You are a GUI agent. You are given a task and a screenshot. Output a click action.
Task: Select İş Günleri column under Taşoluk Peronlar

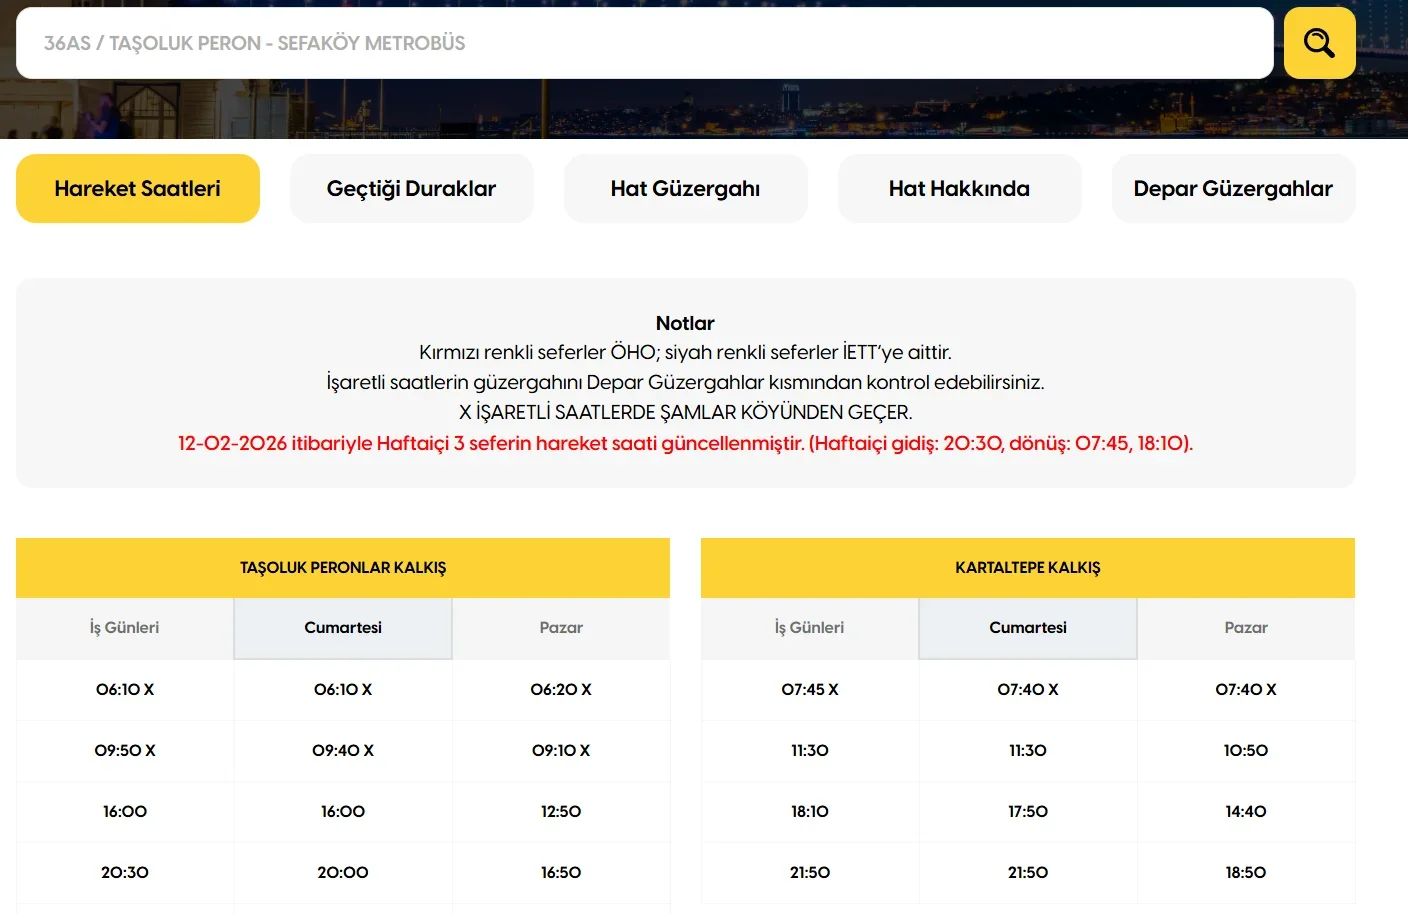click(124, 628)
